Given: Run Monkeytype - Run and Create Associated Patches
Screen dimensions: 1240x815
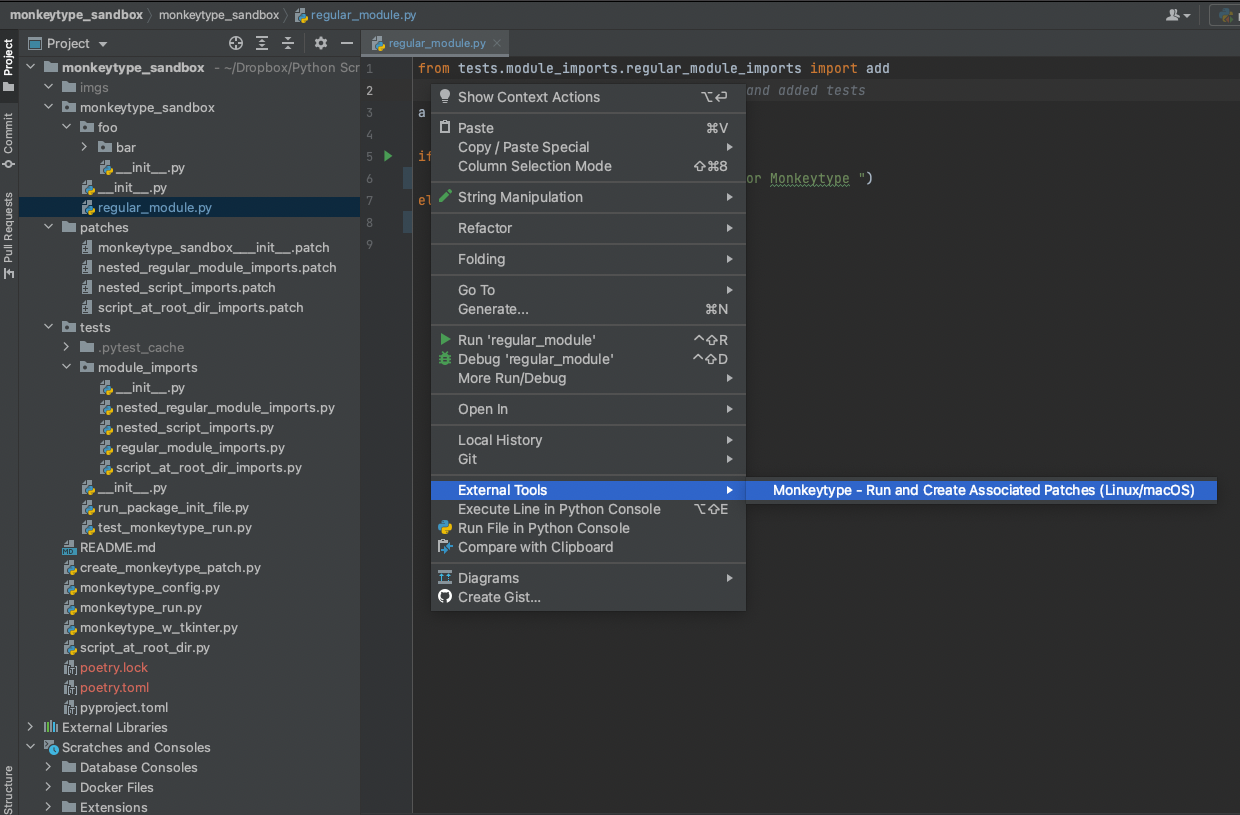Looking at the screenshot, I should click(982, 490).
